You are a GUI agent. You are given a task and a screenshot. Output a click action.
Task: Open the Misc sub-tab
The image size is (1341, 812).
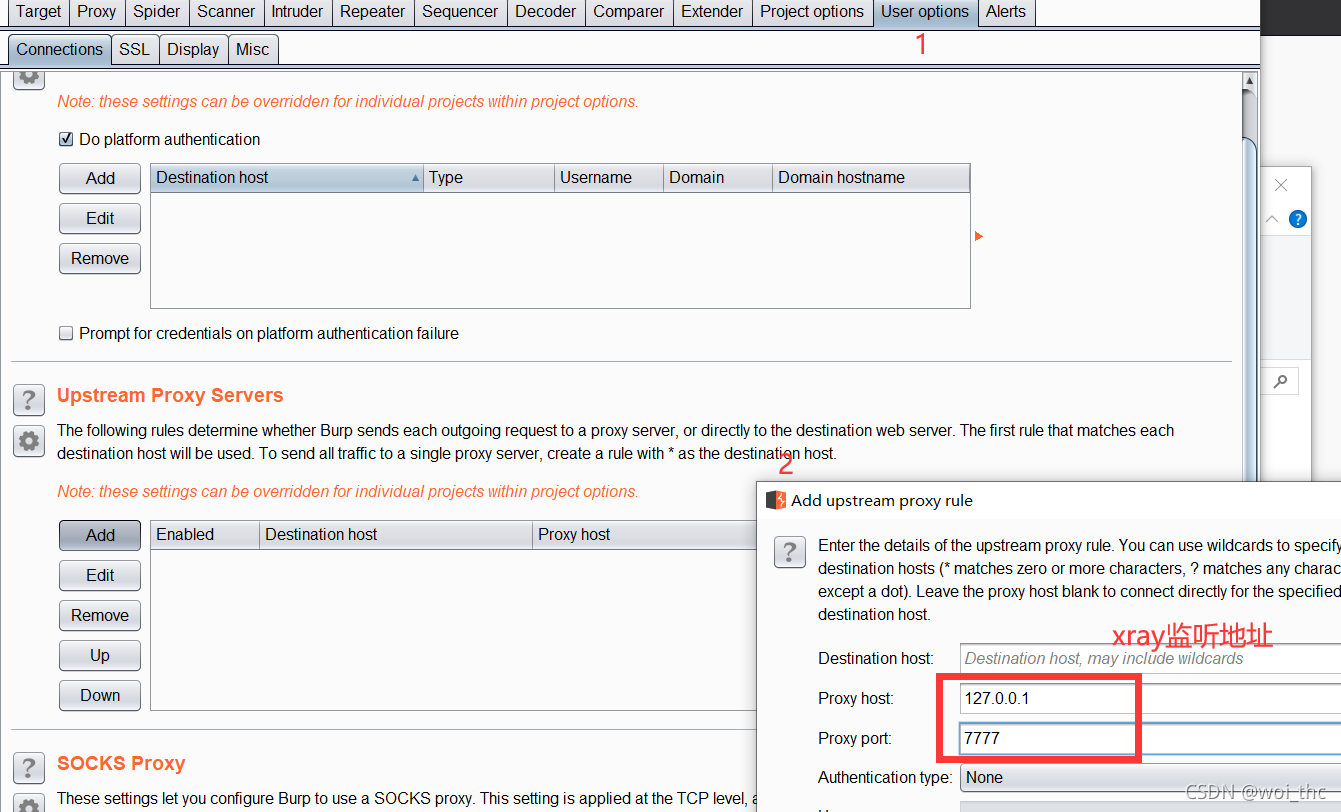253,49
